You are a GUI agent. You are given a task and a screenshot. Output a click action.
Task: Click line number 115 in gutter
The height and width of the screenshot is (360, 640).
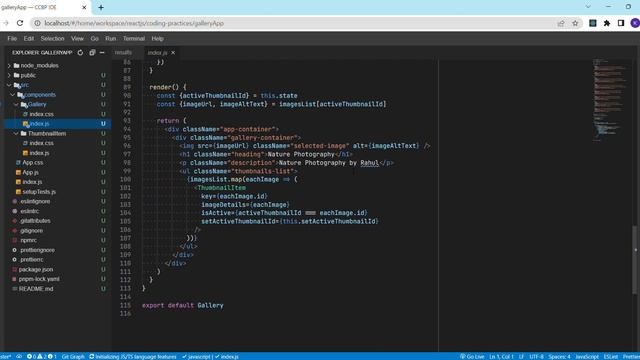pos(125,305)
